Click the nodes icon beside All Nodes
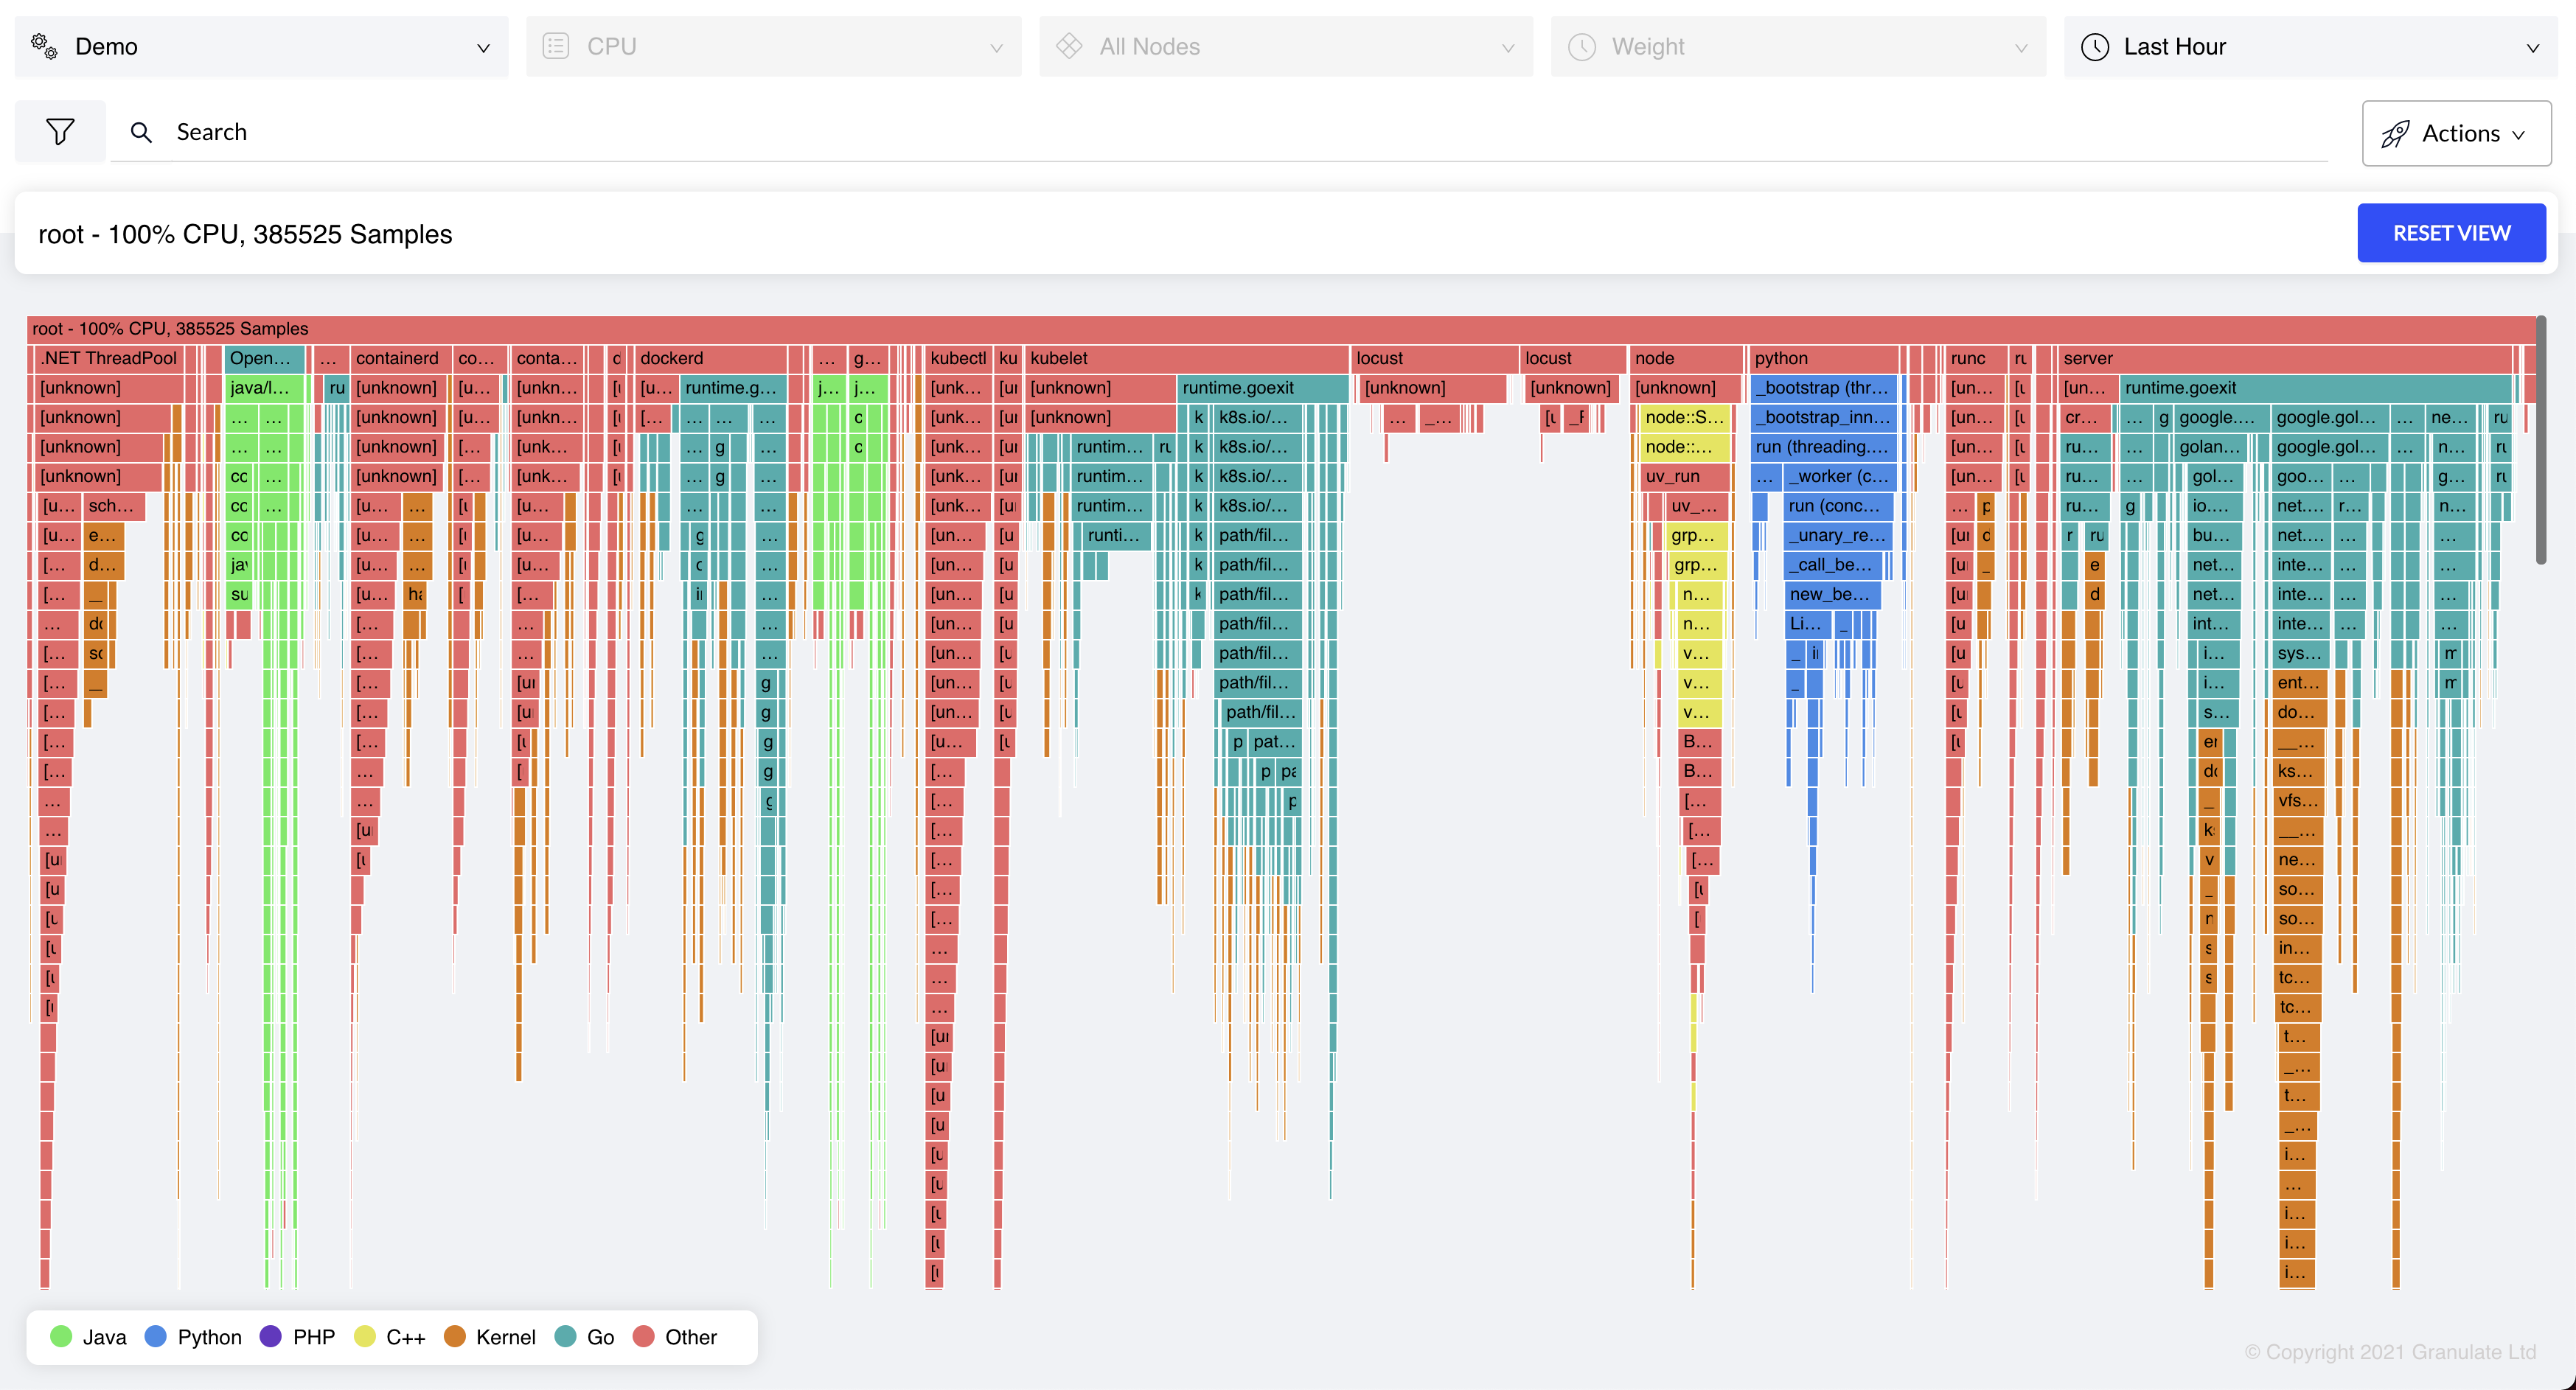The image size is (2576, 1390). pos(1071,46)
